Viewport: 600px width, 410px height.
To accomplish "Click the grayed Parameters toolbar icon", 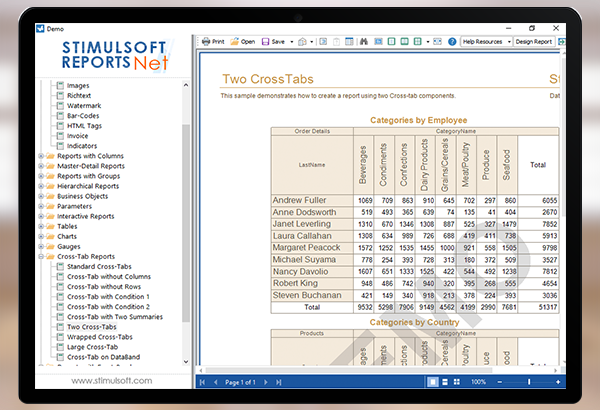I will pos(336,41).
